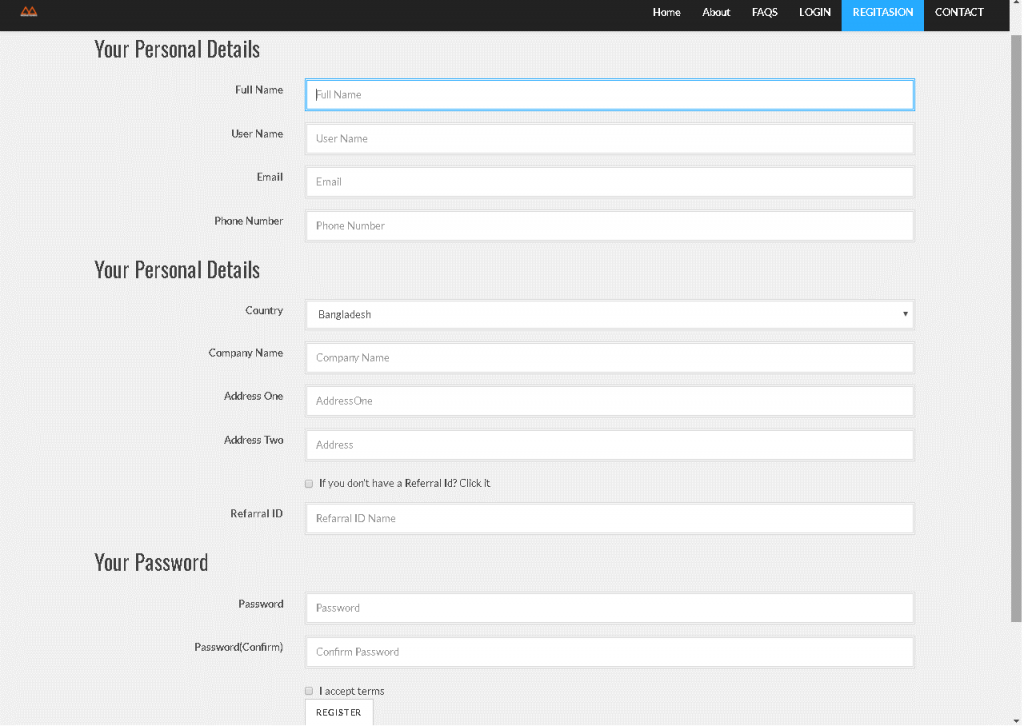Viewport: 1024px width, 726px height.
Task: Open the CONTACT page link
Action: 959,13
